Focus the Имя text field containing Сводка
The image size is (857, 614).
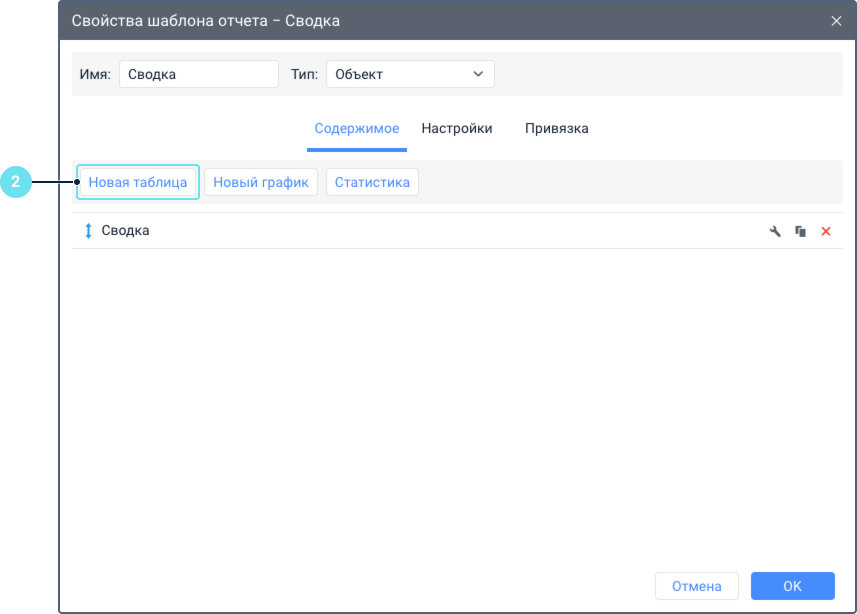(x=198, y=74)
